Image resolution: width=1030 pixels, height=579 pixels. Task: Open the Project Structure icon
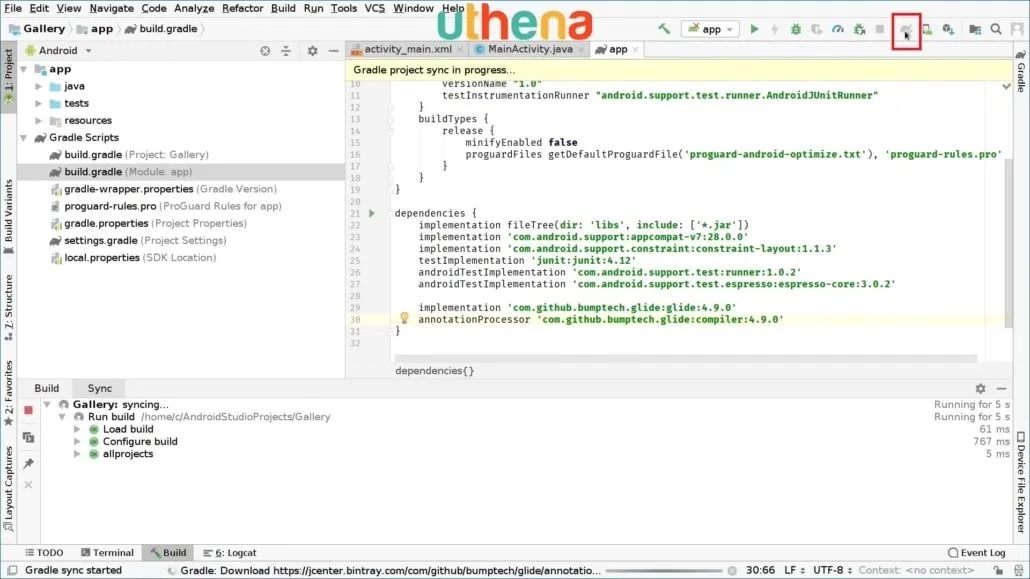coord(975,29)
